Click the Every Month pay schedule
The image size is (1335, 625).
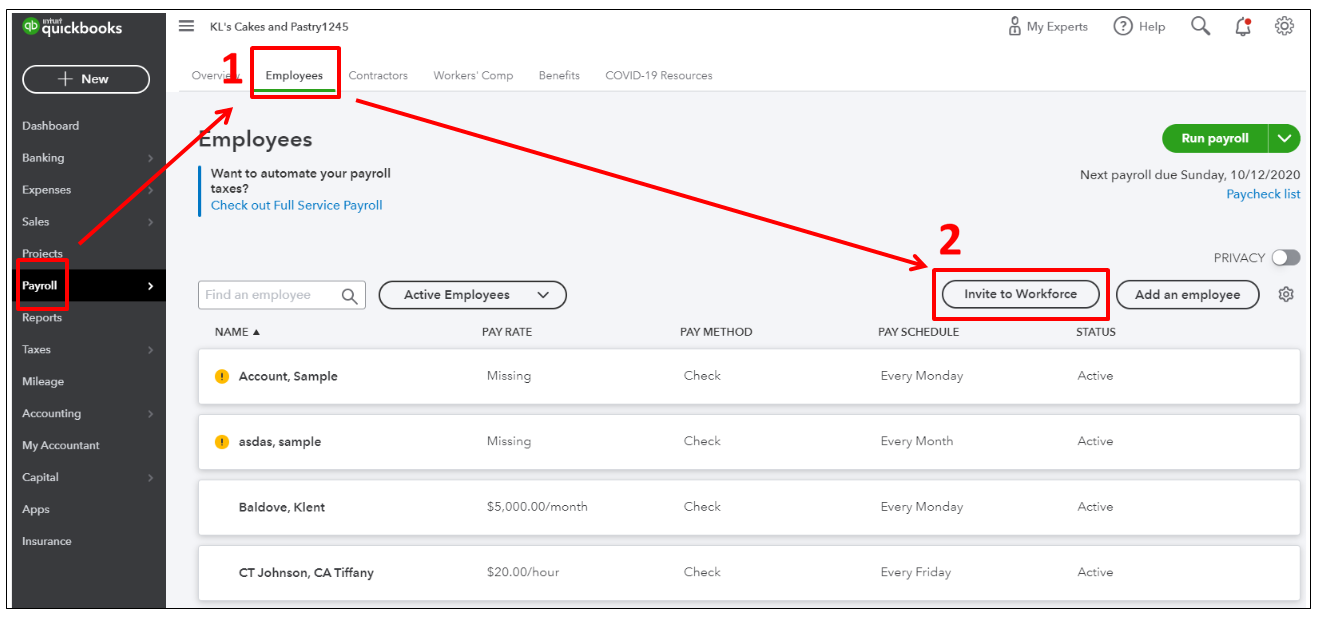[x=917, y=442]
